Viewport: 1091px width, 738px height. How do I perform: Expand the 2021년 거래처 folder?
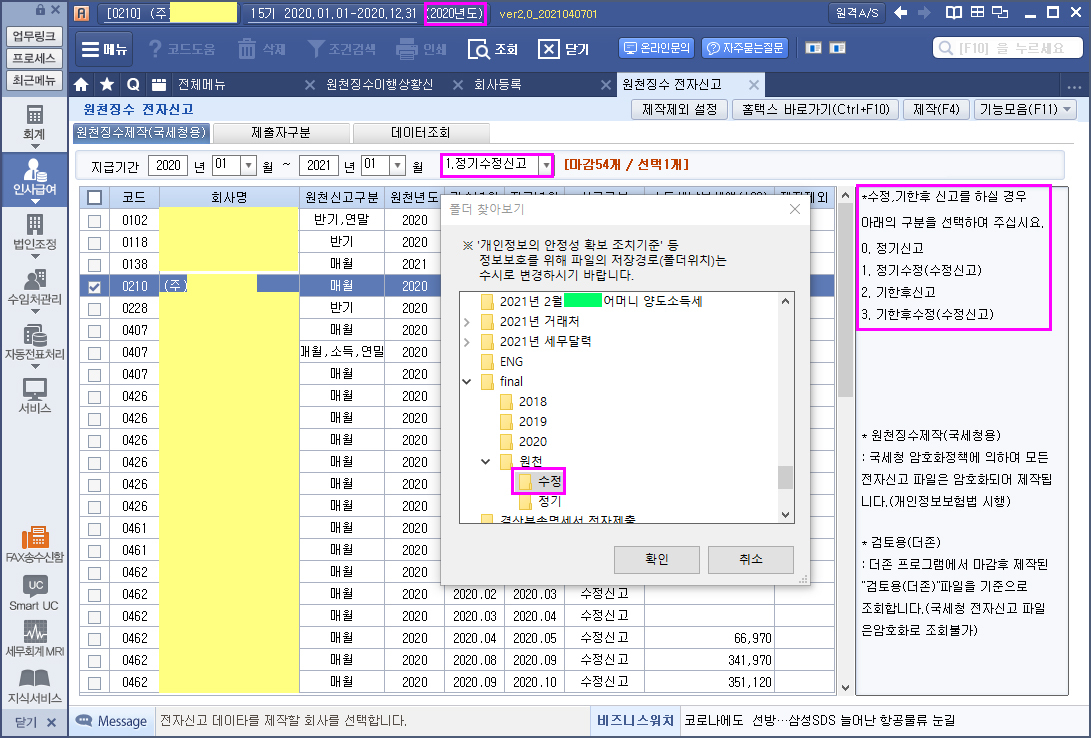pyautogui.click(x=467, y=321)
